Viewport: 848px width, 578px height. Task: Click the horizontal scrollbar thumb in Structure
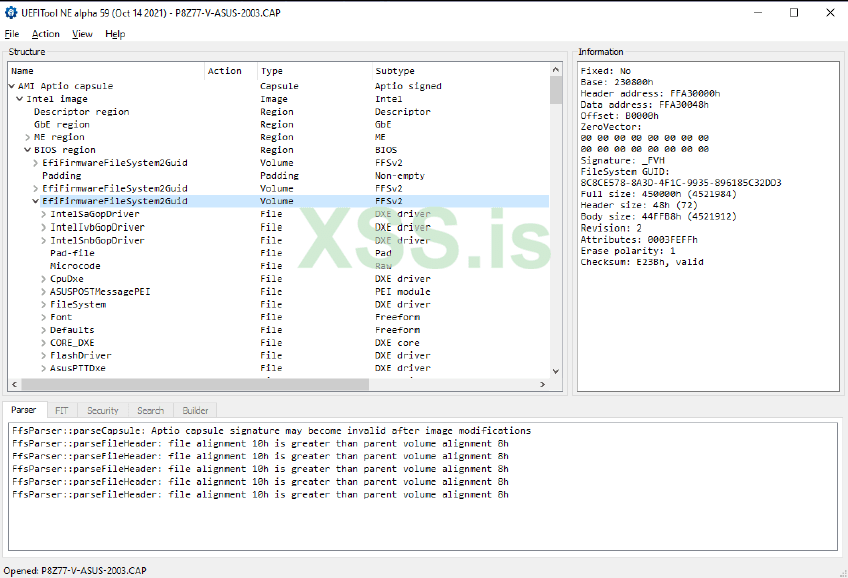point(195,384)
